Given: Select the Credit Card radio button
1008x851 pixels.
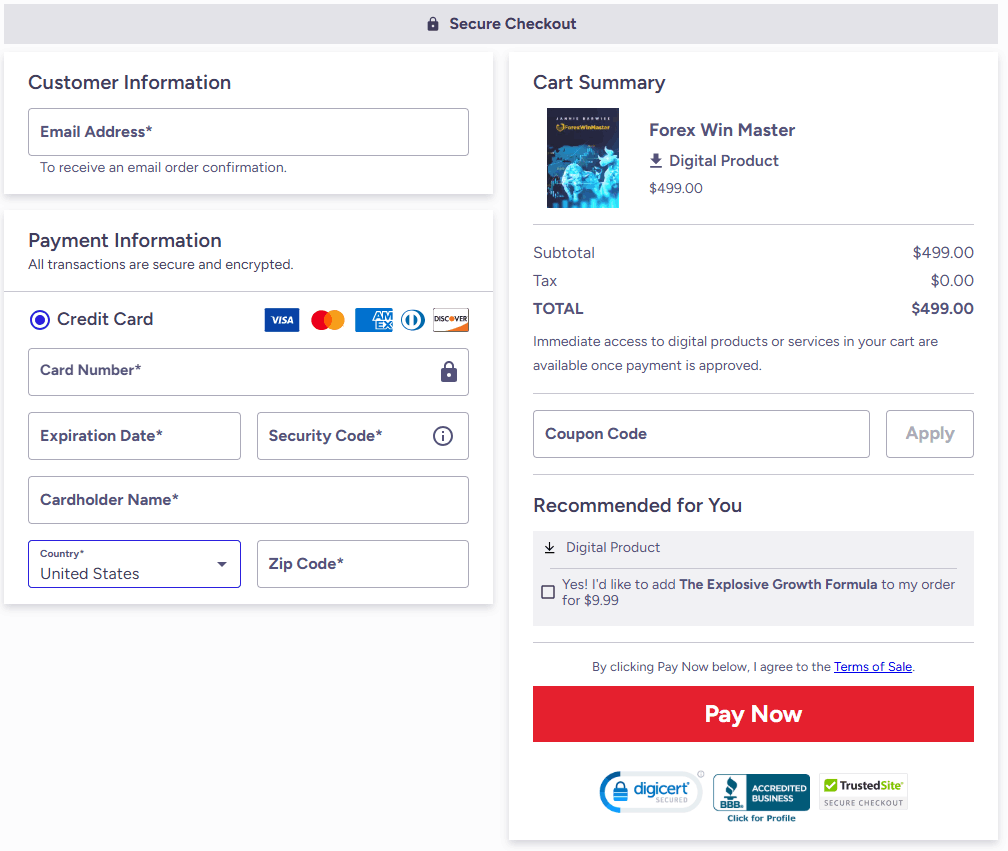Looking at the screenshot, I should coord(40,320).
